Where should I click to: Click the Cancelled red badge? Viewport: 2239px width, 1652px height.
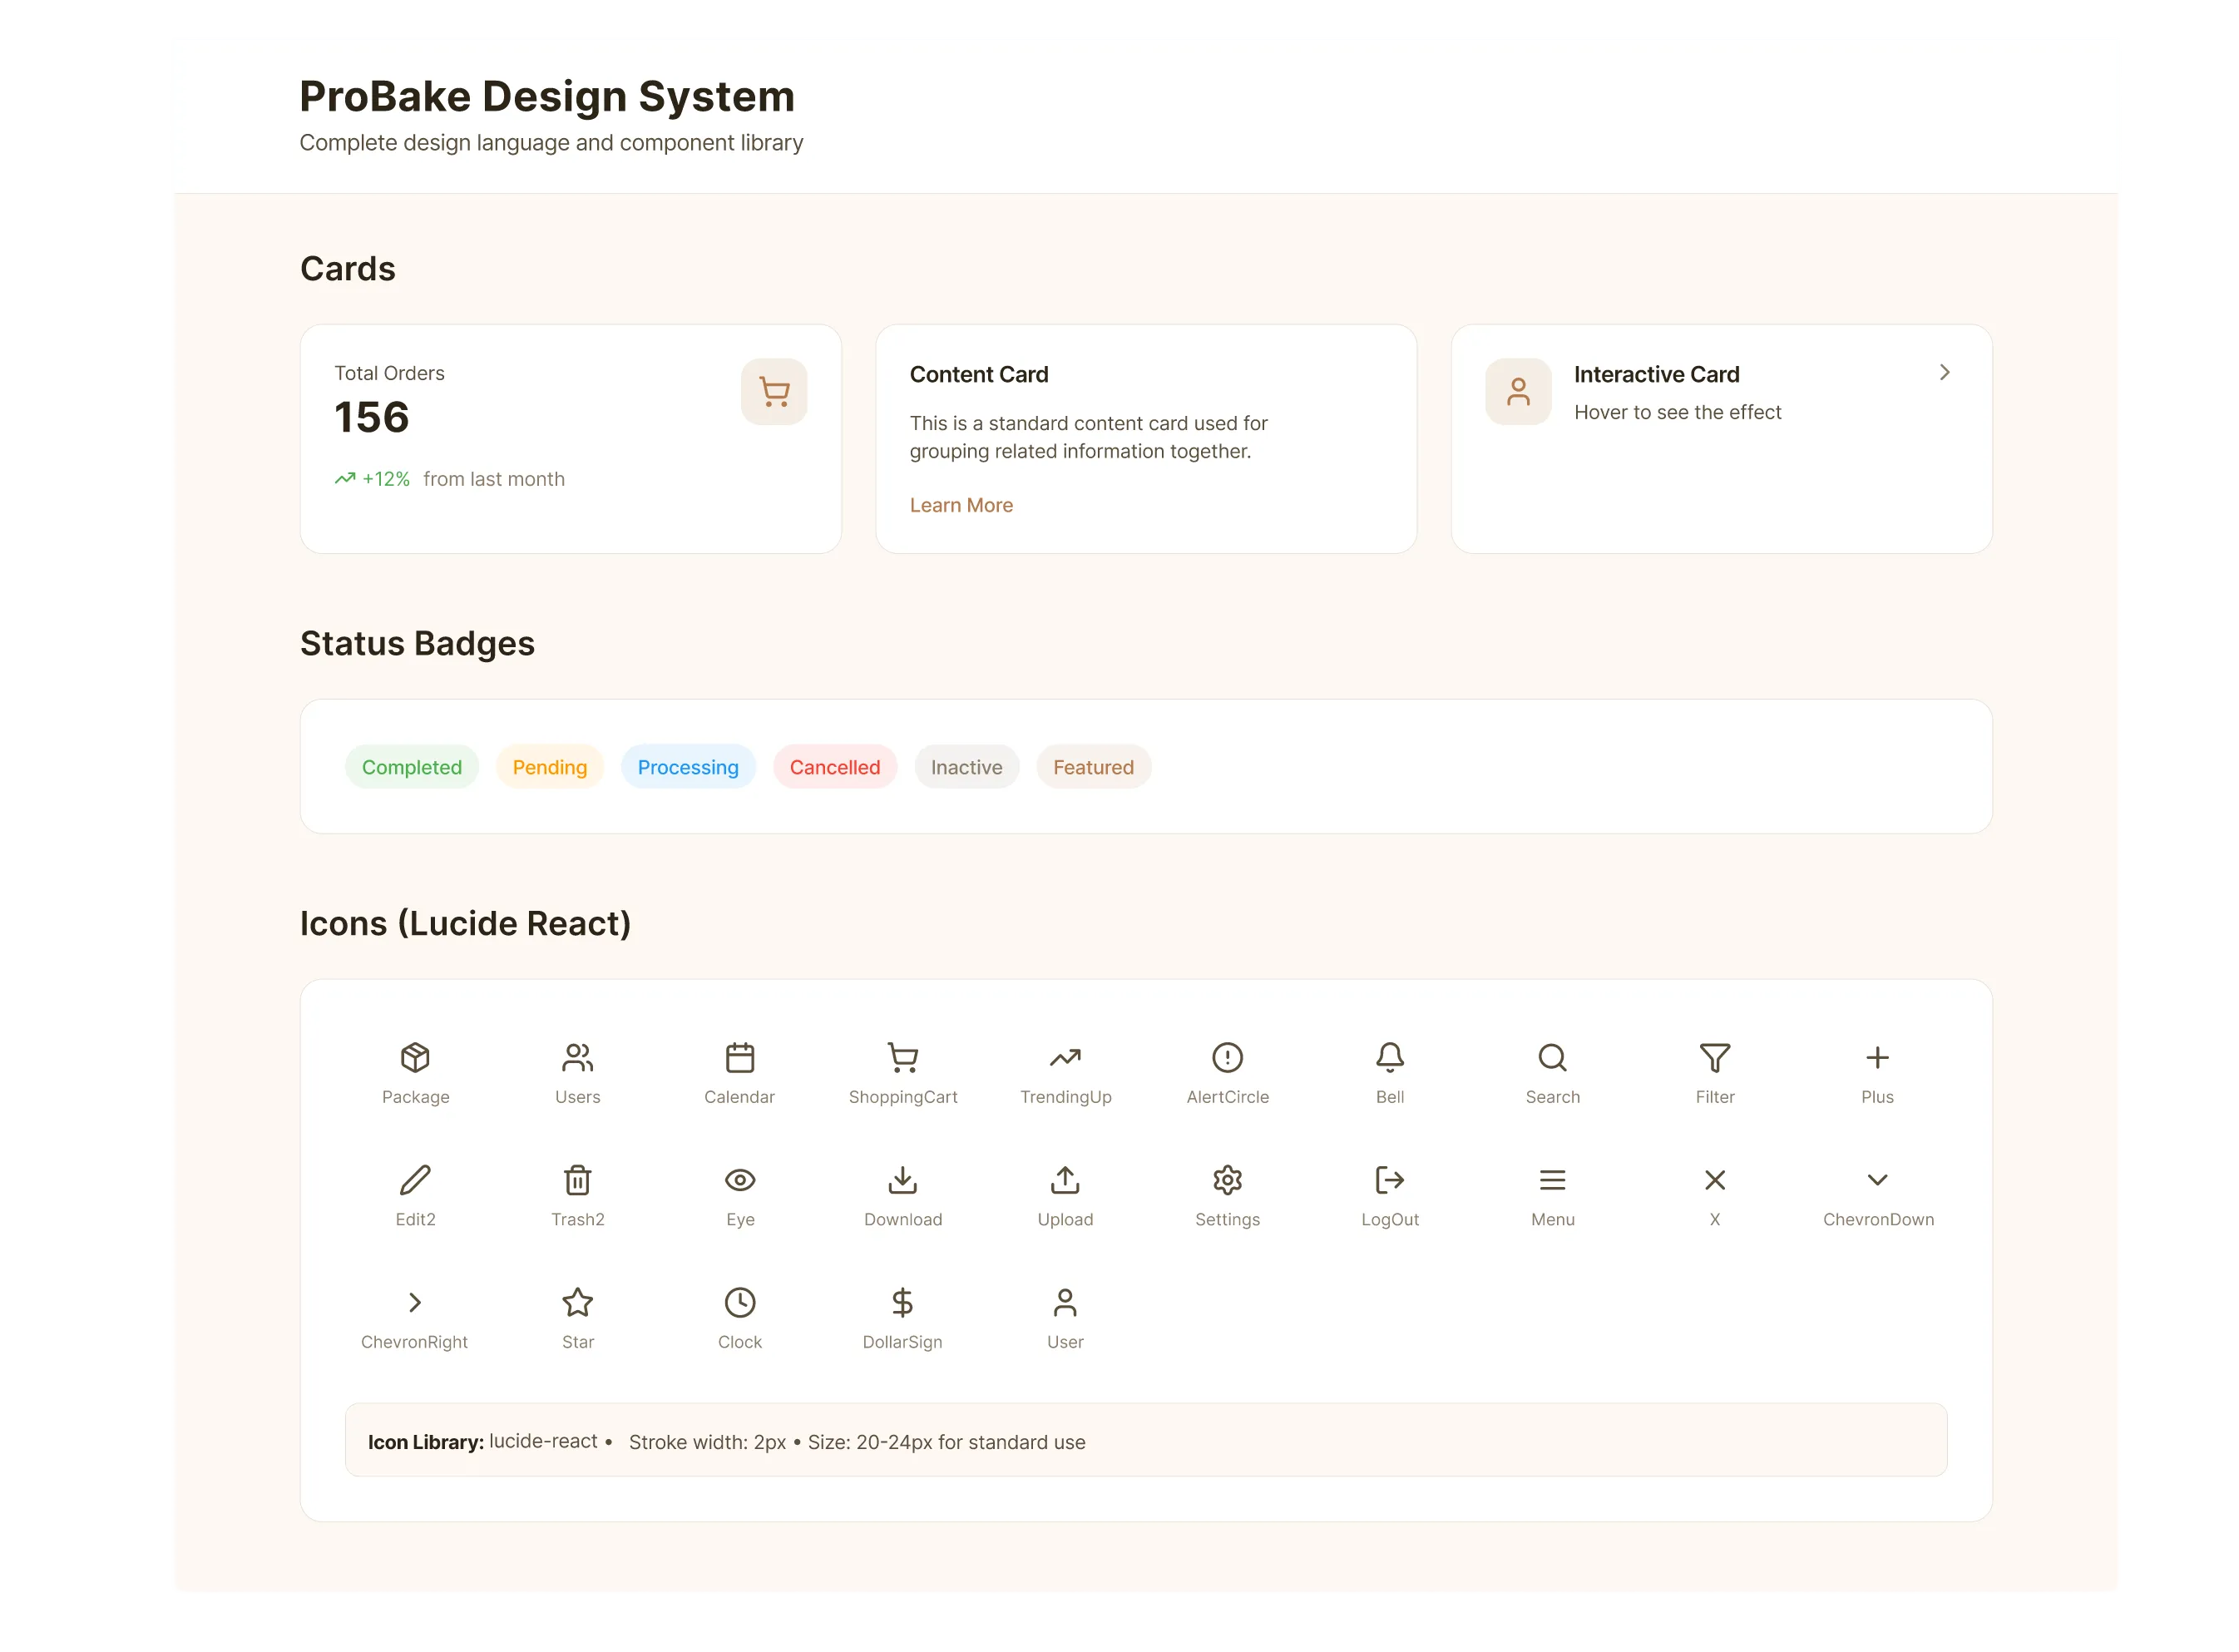835,767
